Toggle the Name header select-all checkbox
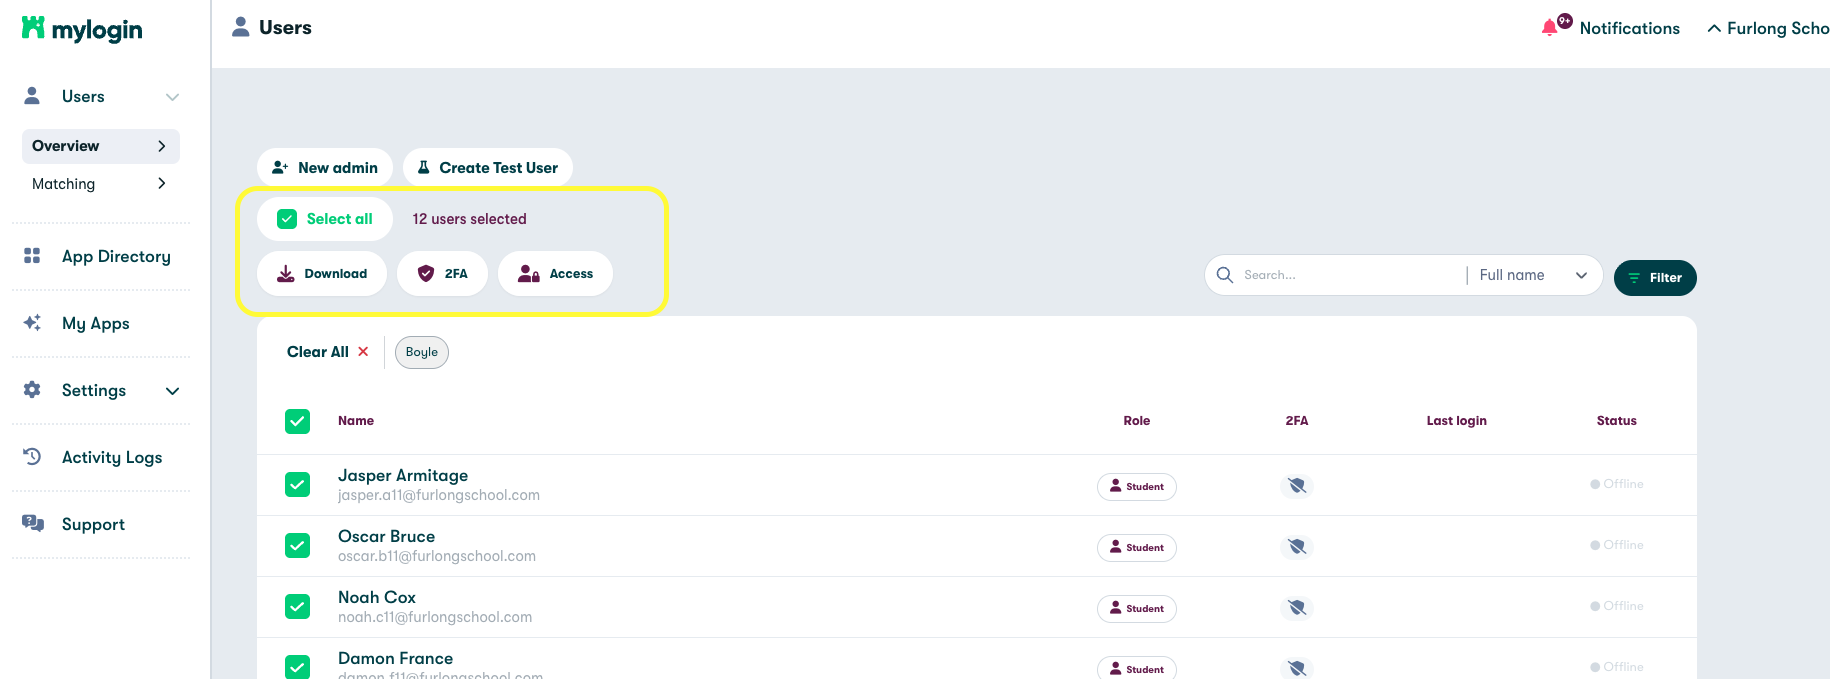 (x=298, y=421)
